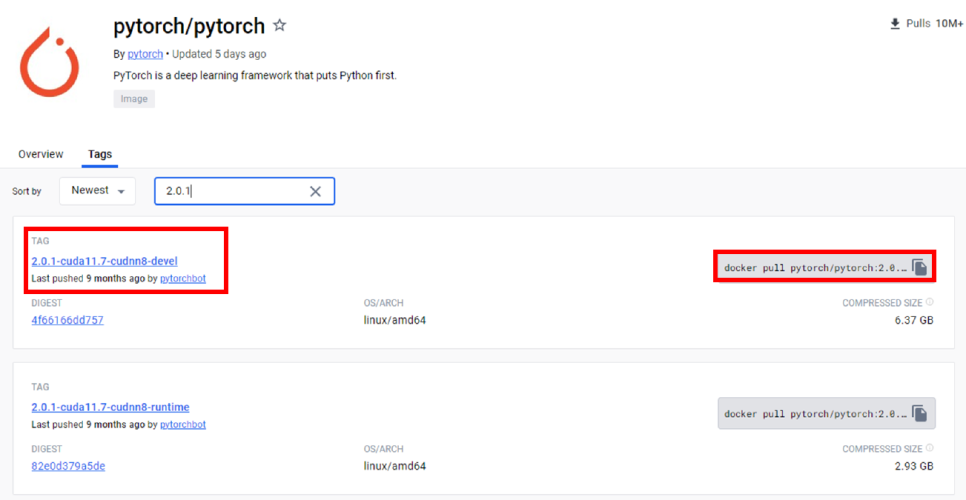Star the pytorch/pytorch repository
The image size is (966, 500).
point(280,26)
